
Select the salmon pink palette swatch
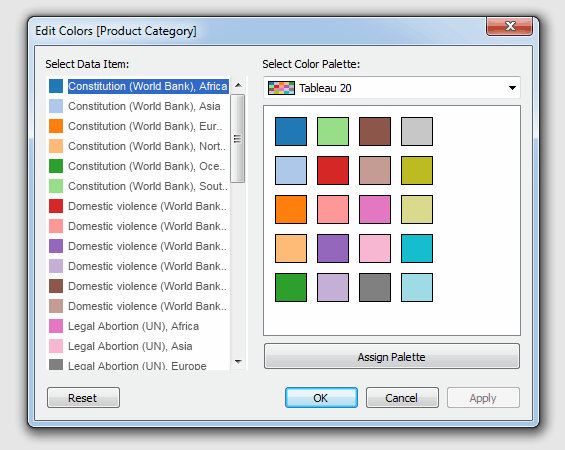(x=333, y=210)
